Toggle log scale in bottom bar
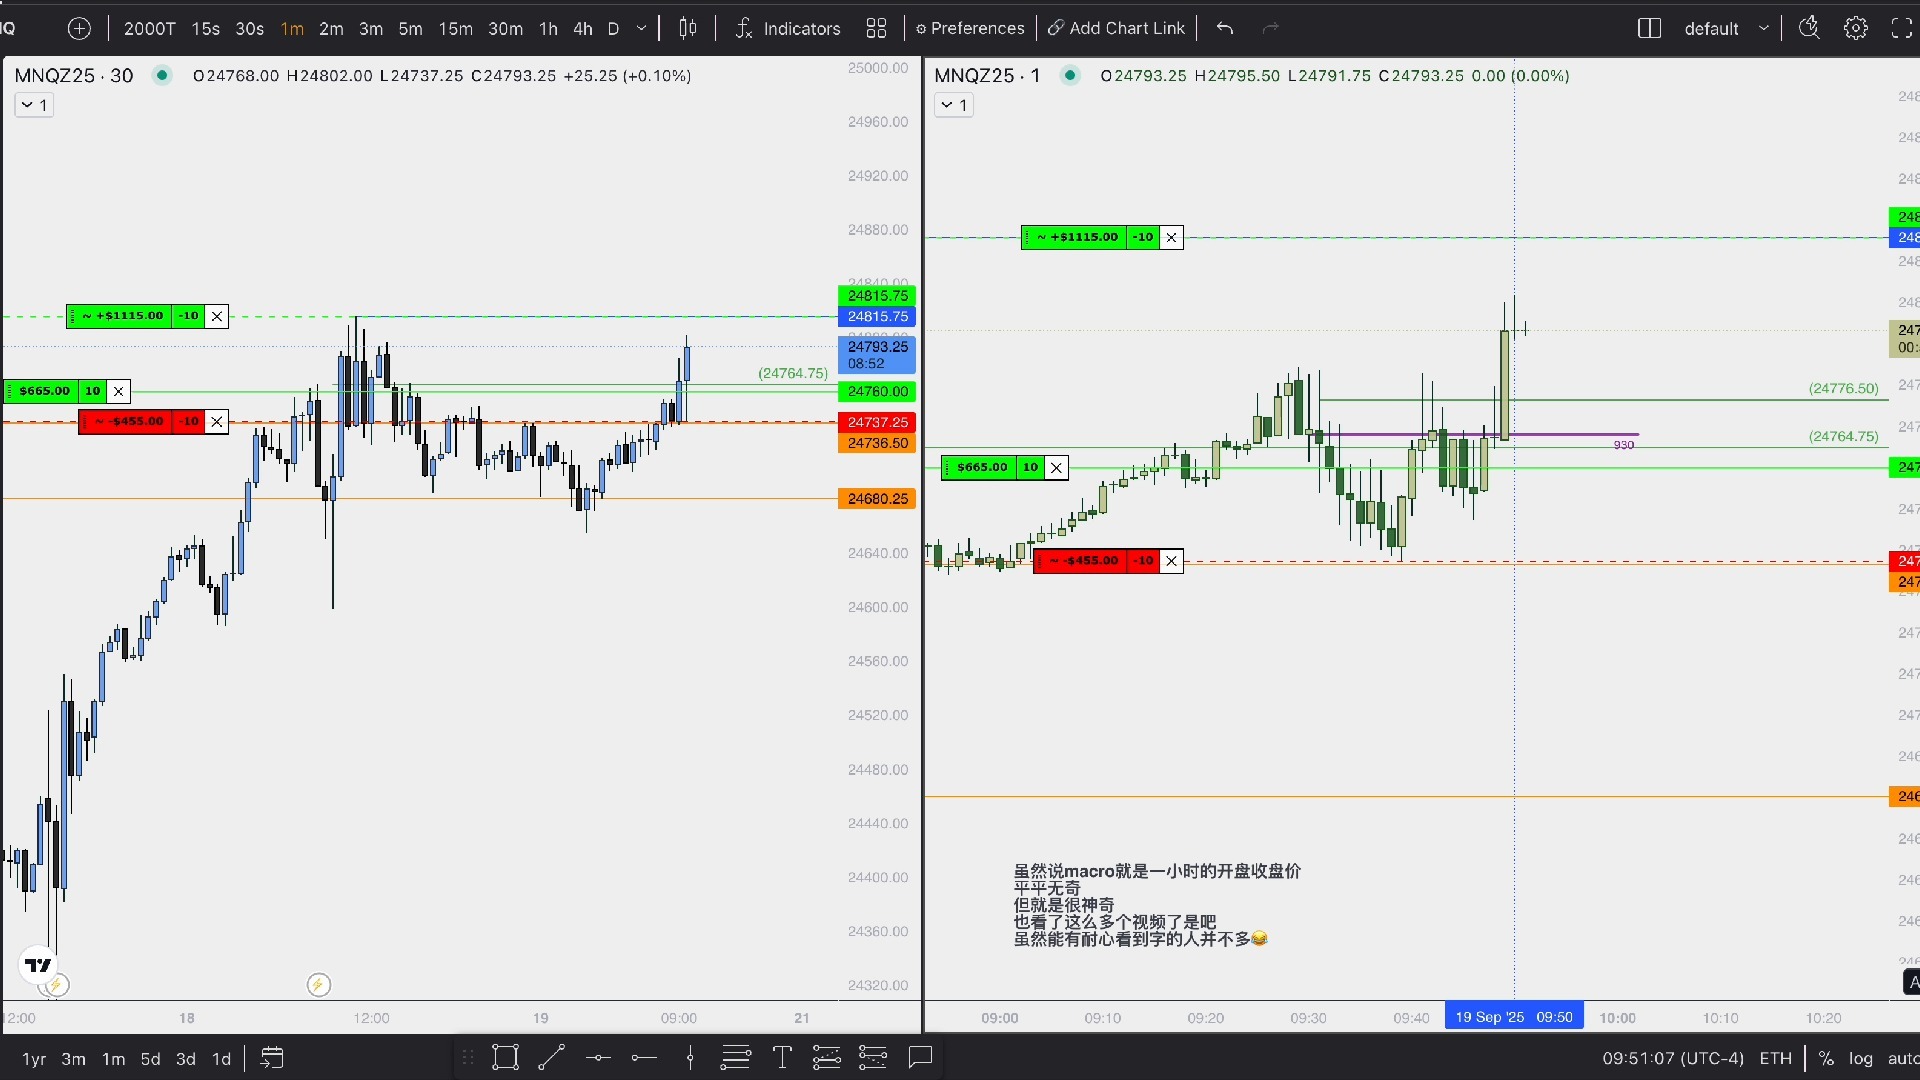 coord(1860,1058)
